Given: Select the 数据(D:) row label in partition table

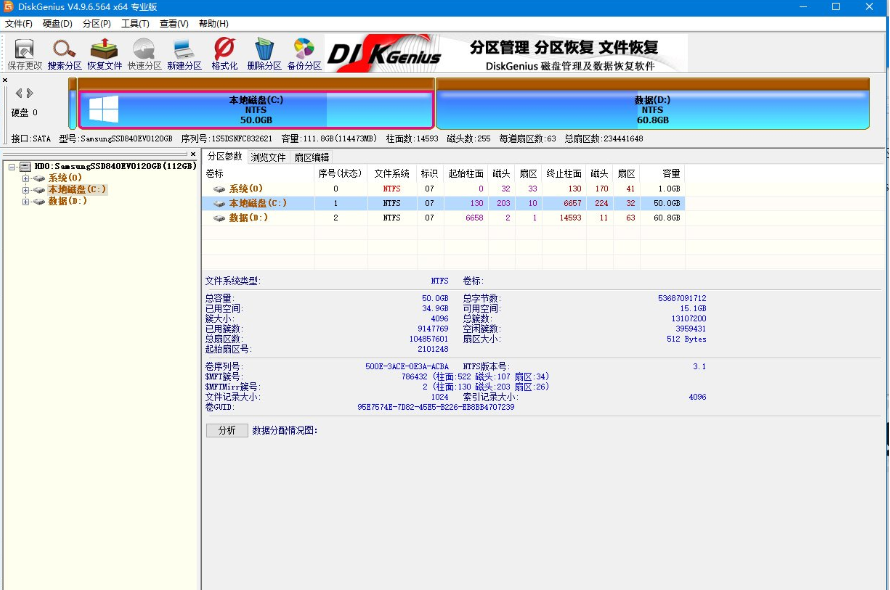Looking at the screenshot, I should click(x=248, y=218).
